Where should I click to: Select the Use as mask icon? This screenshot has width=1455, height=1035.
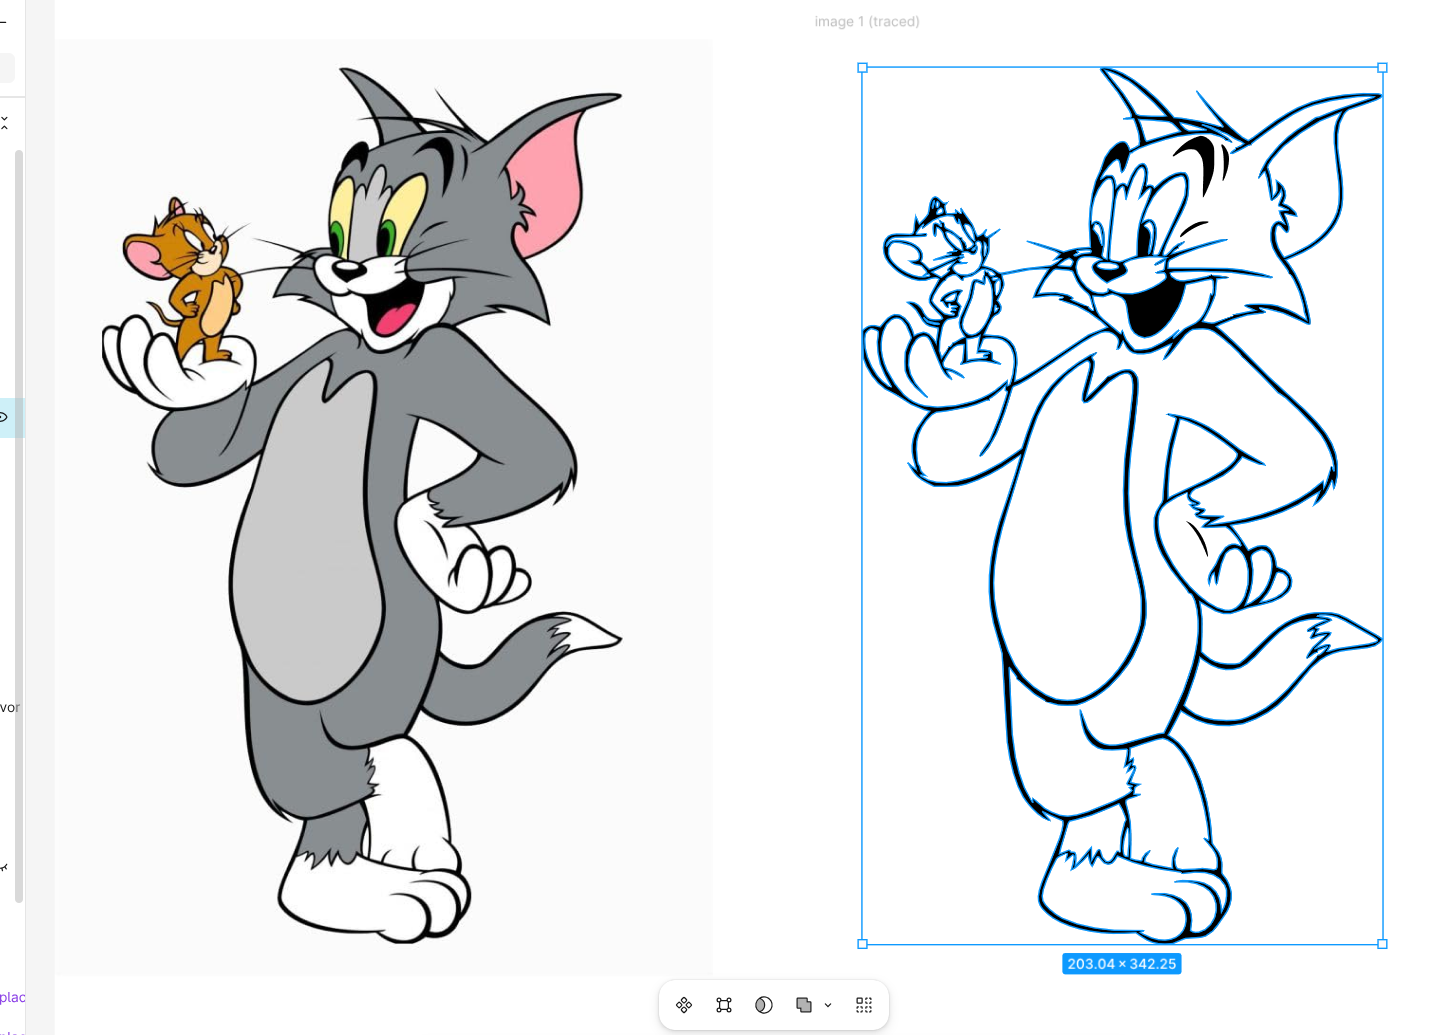[764, 1005]
